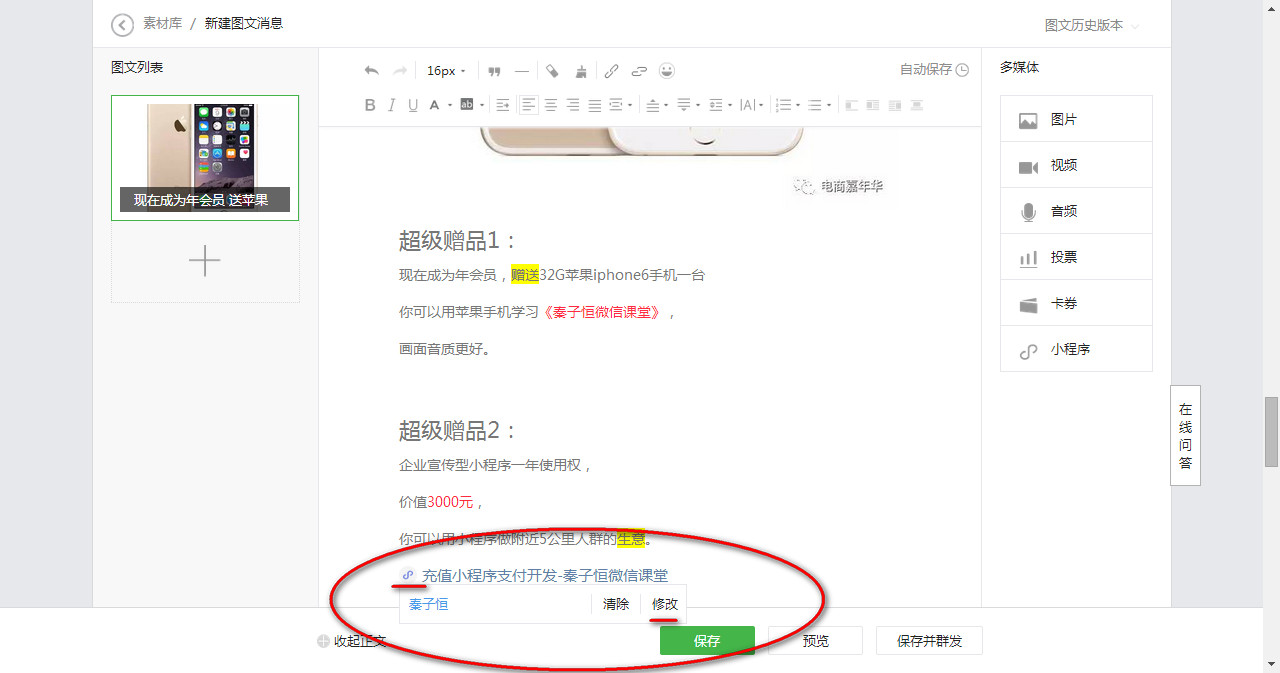Image resolution: width=1280 pixels, height=673 pixels.
Task: Apply the ab background highlight color
Action: click(466, 104)
